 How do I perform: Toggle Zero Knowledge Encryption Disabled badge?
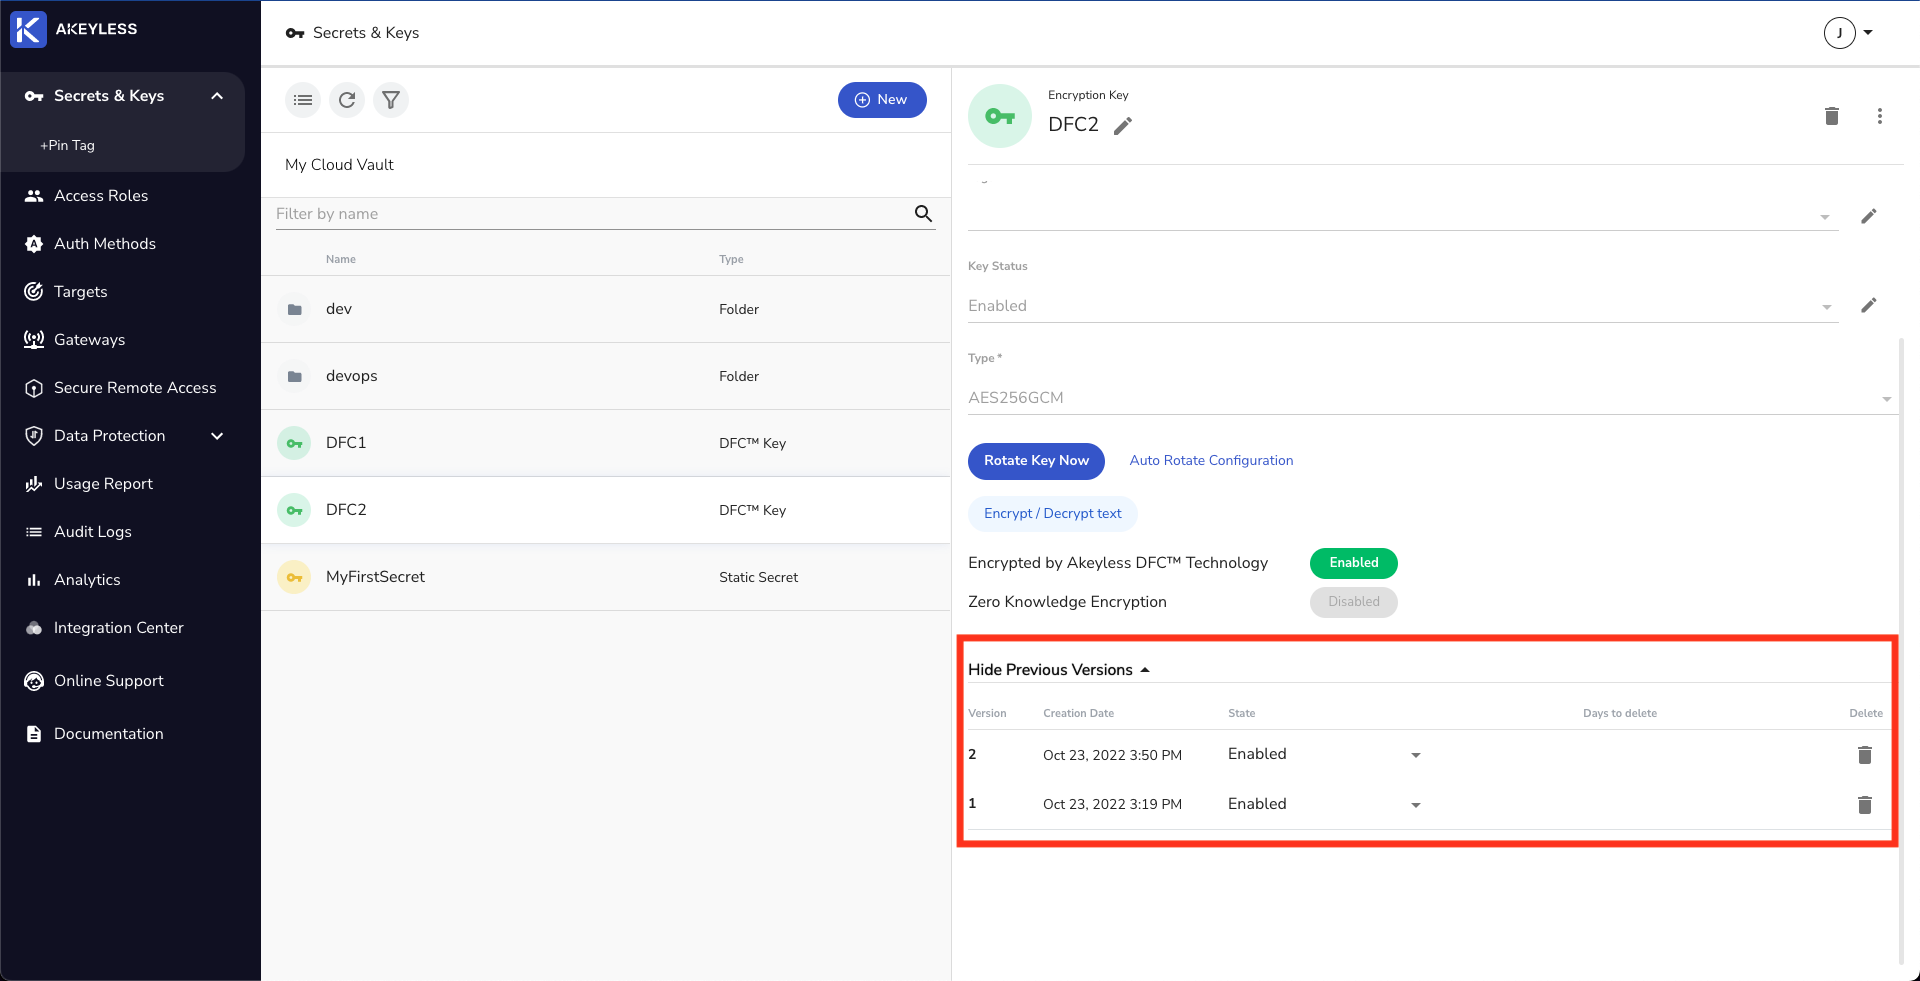click(1353, 602)
